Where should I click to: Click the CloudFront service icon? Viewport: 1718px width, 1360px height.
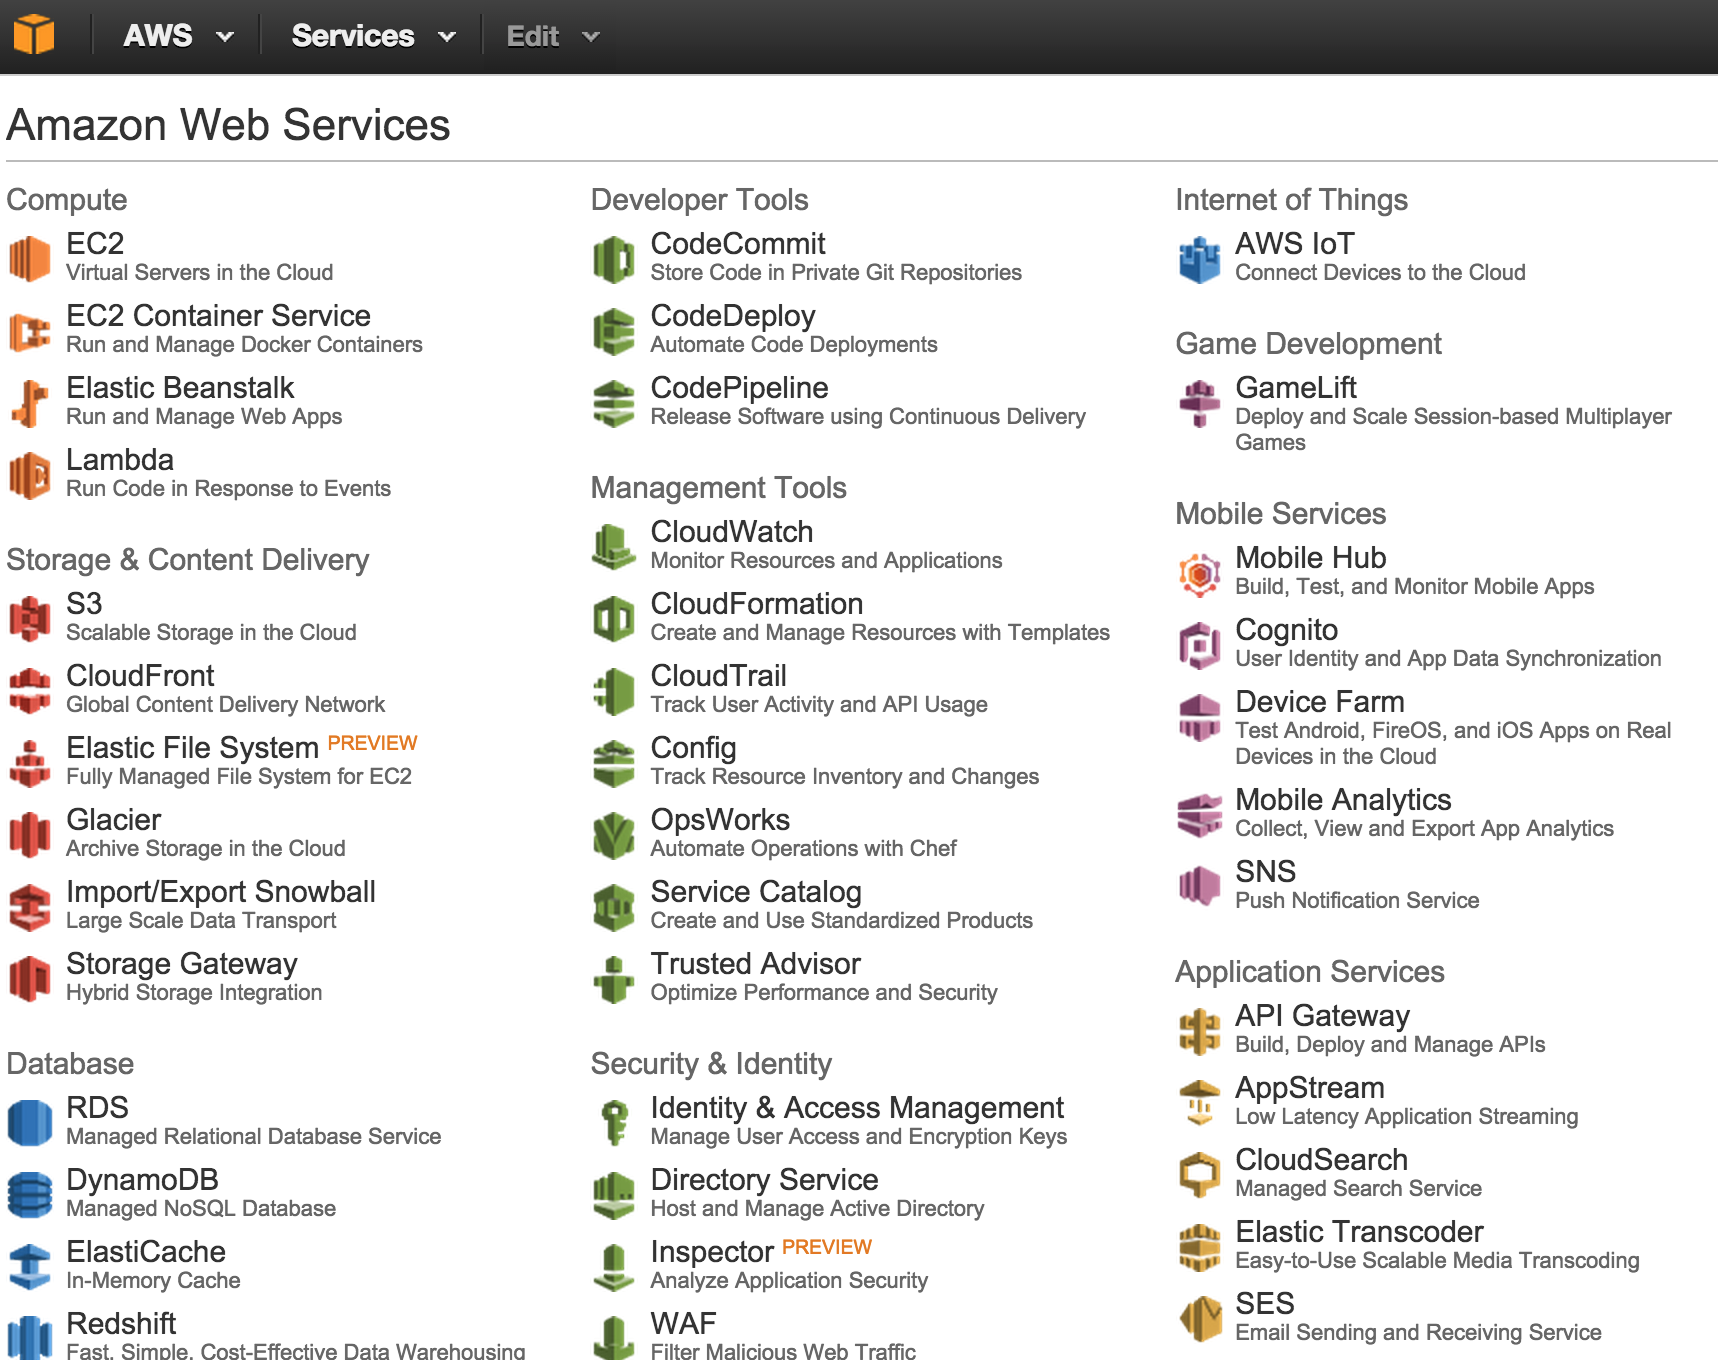tap(30, 691)
